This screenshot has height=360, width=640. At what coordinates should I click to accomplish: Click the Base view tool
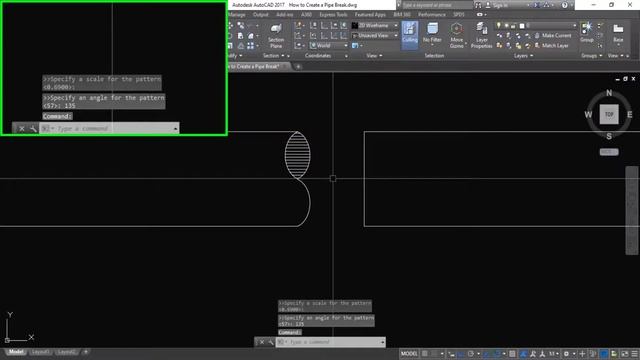[618, 33]
